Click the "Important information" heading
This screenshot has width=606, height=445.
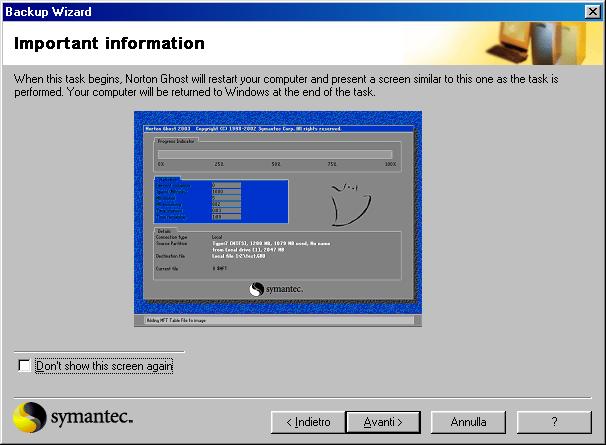click(109, 43)
